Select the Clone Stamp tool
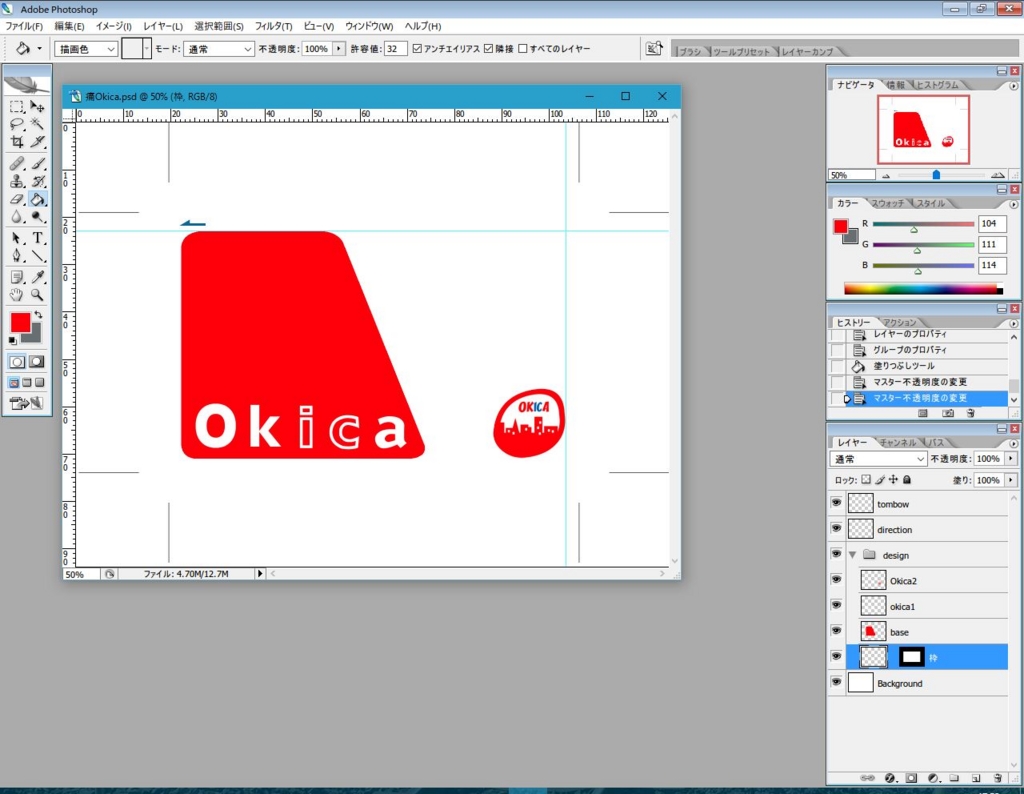Viewport: 1024px width, 794px height. (x=17, y=182)
